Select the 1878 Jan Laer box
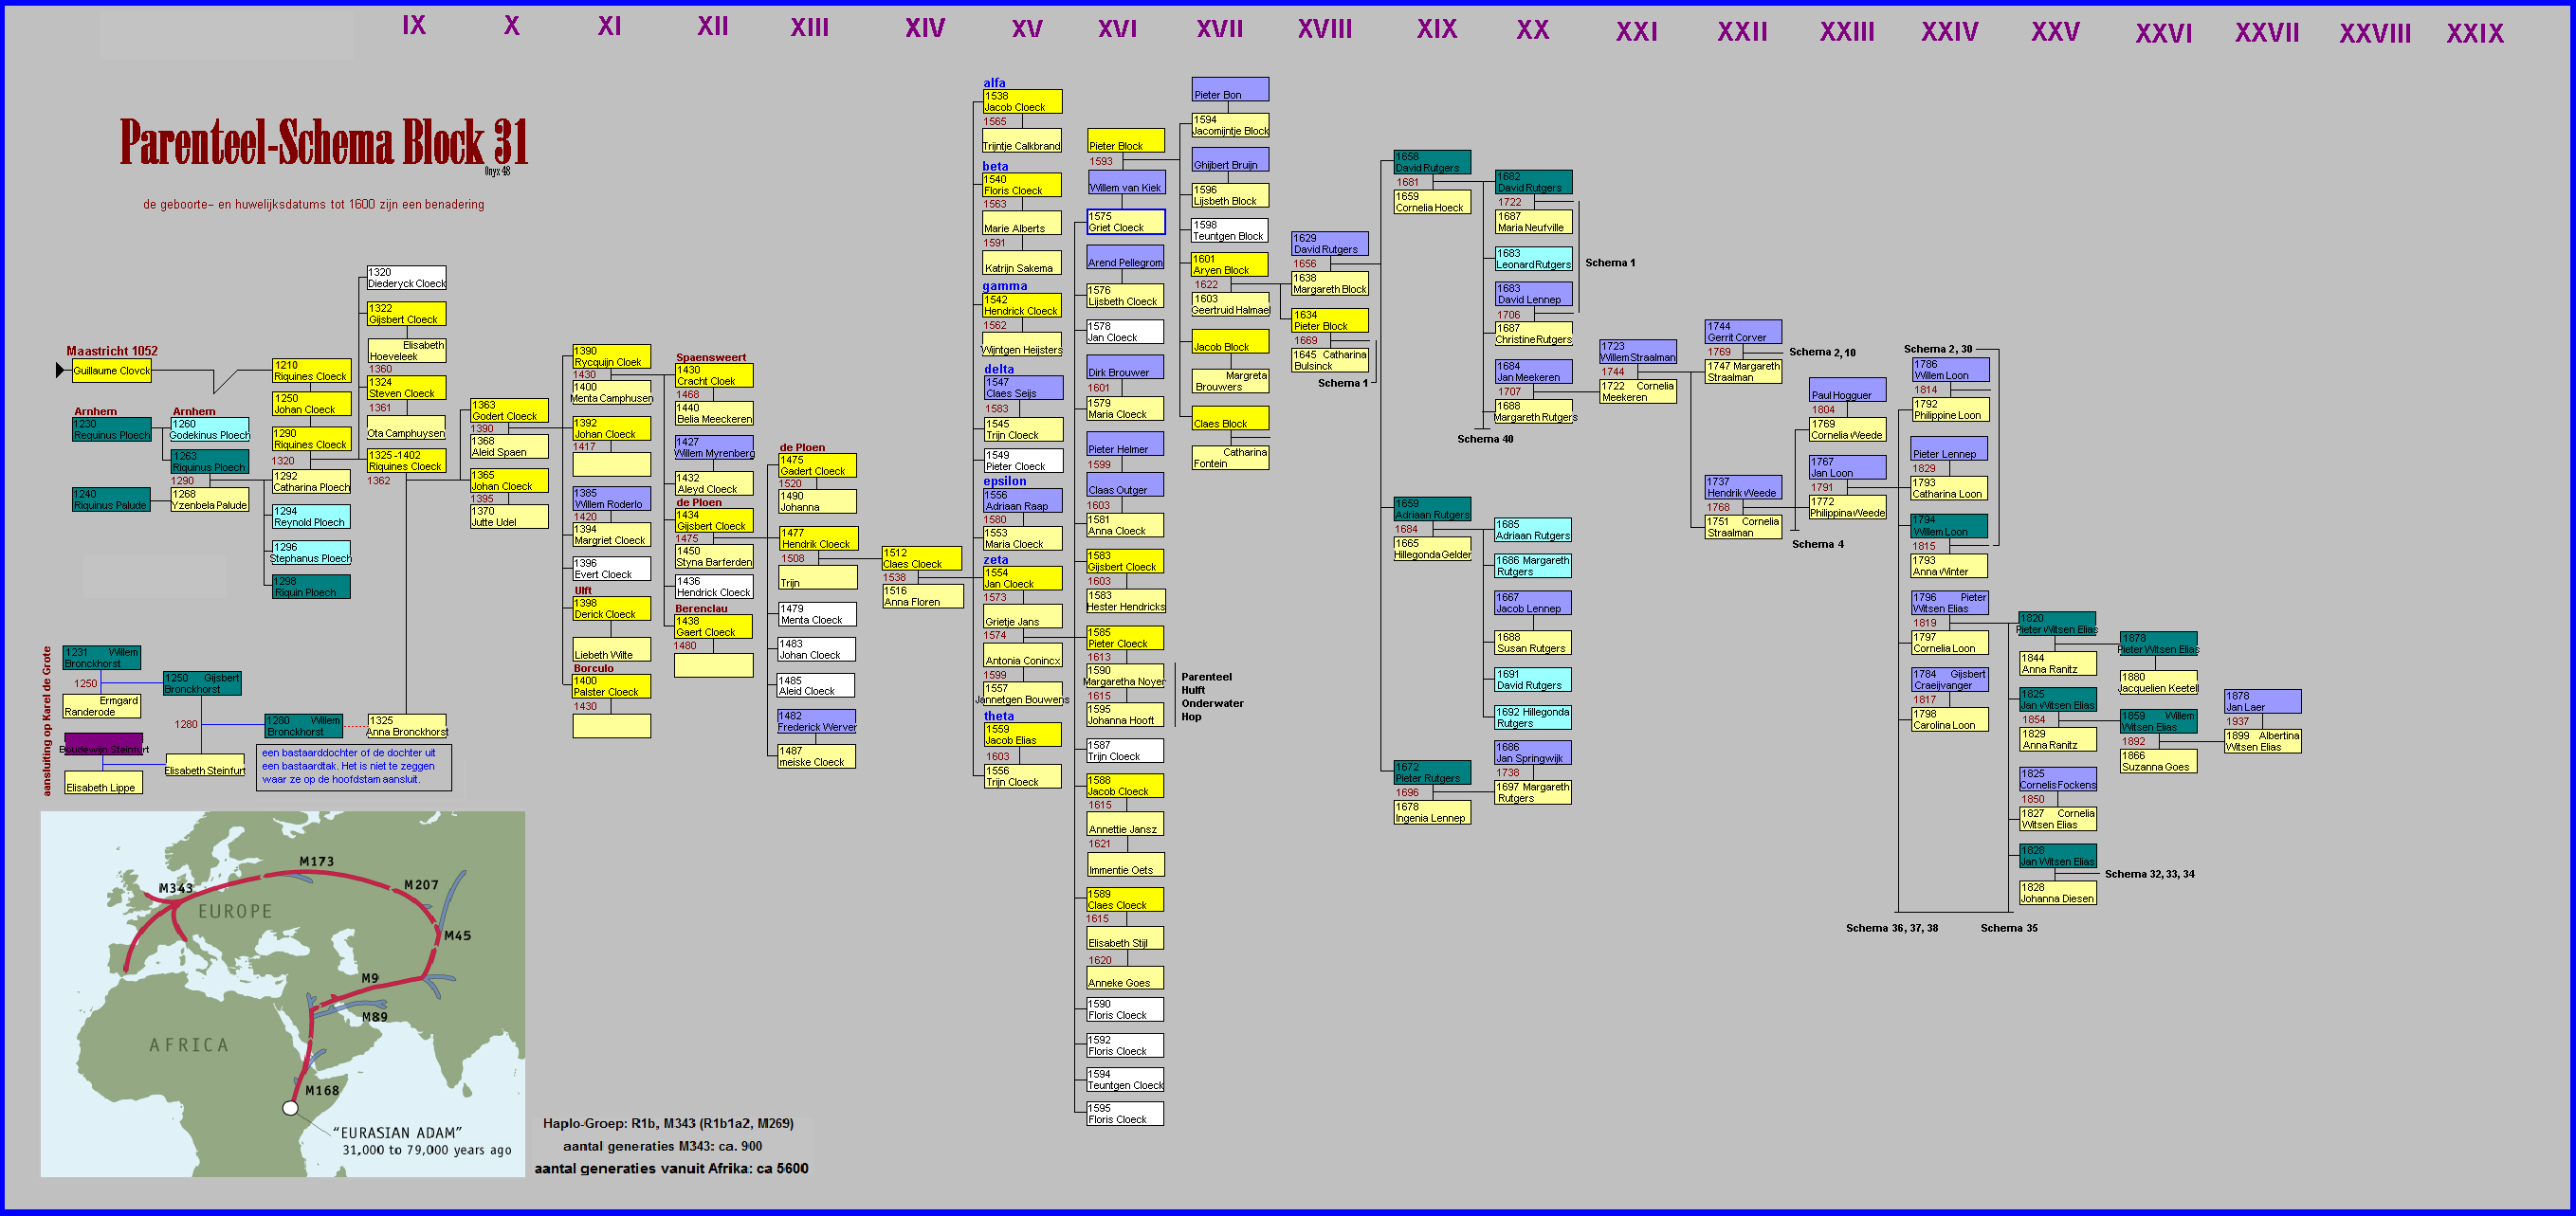This screenshot has height=1216, width=2576. coord(2262,701)
